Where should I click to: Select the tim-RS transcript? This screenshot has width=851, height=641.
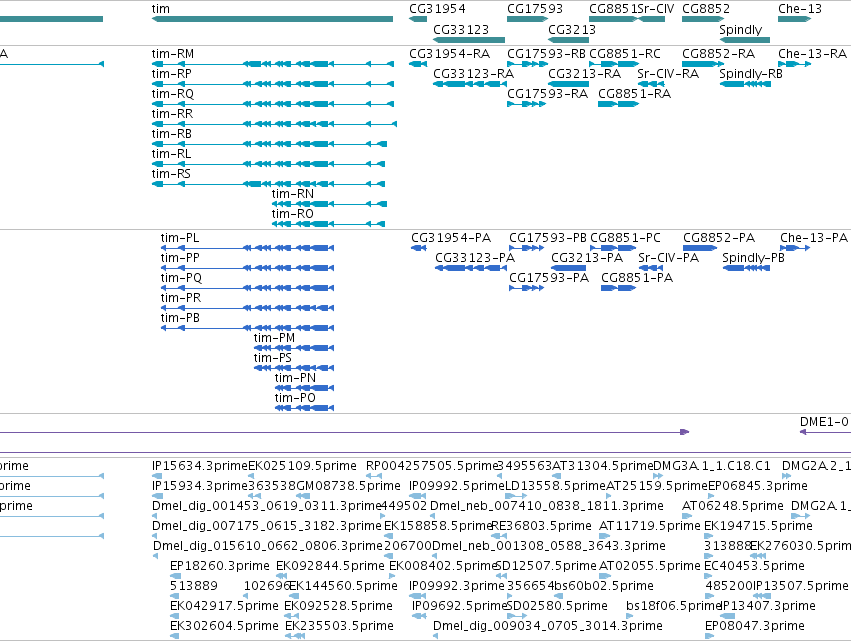pos(269,185)
